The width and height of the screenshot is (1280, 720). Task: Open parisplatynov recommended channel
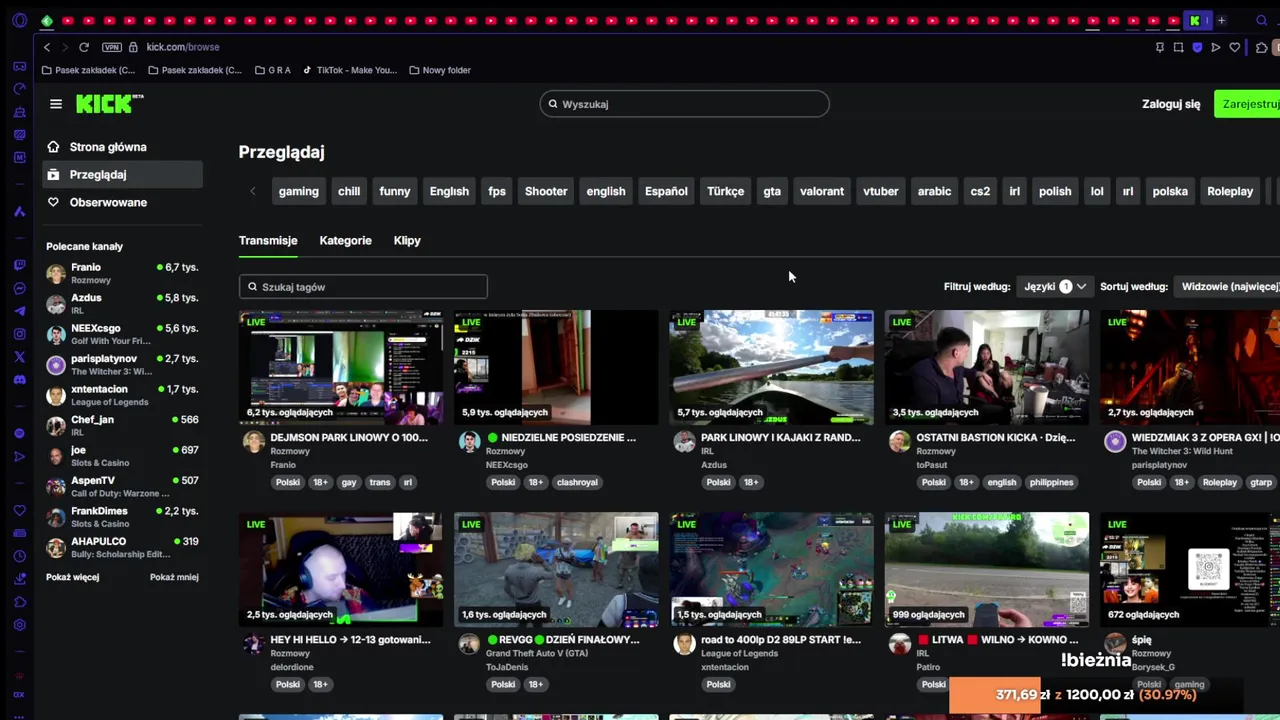pos(122,364)
